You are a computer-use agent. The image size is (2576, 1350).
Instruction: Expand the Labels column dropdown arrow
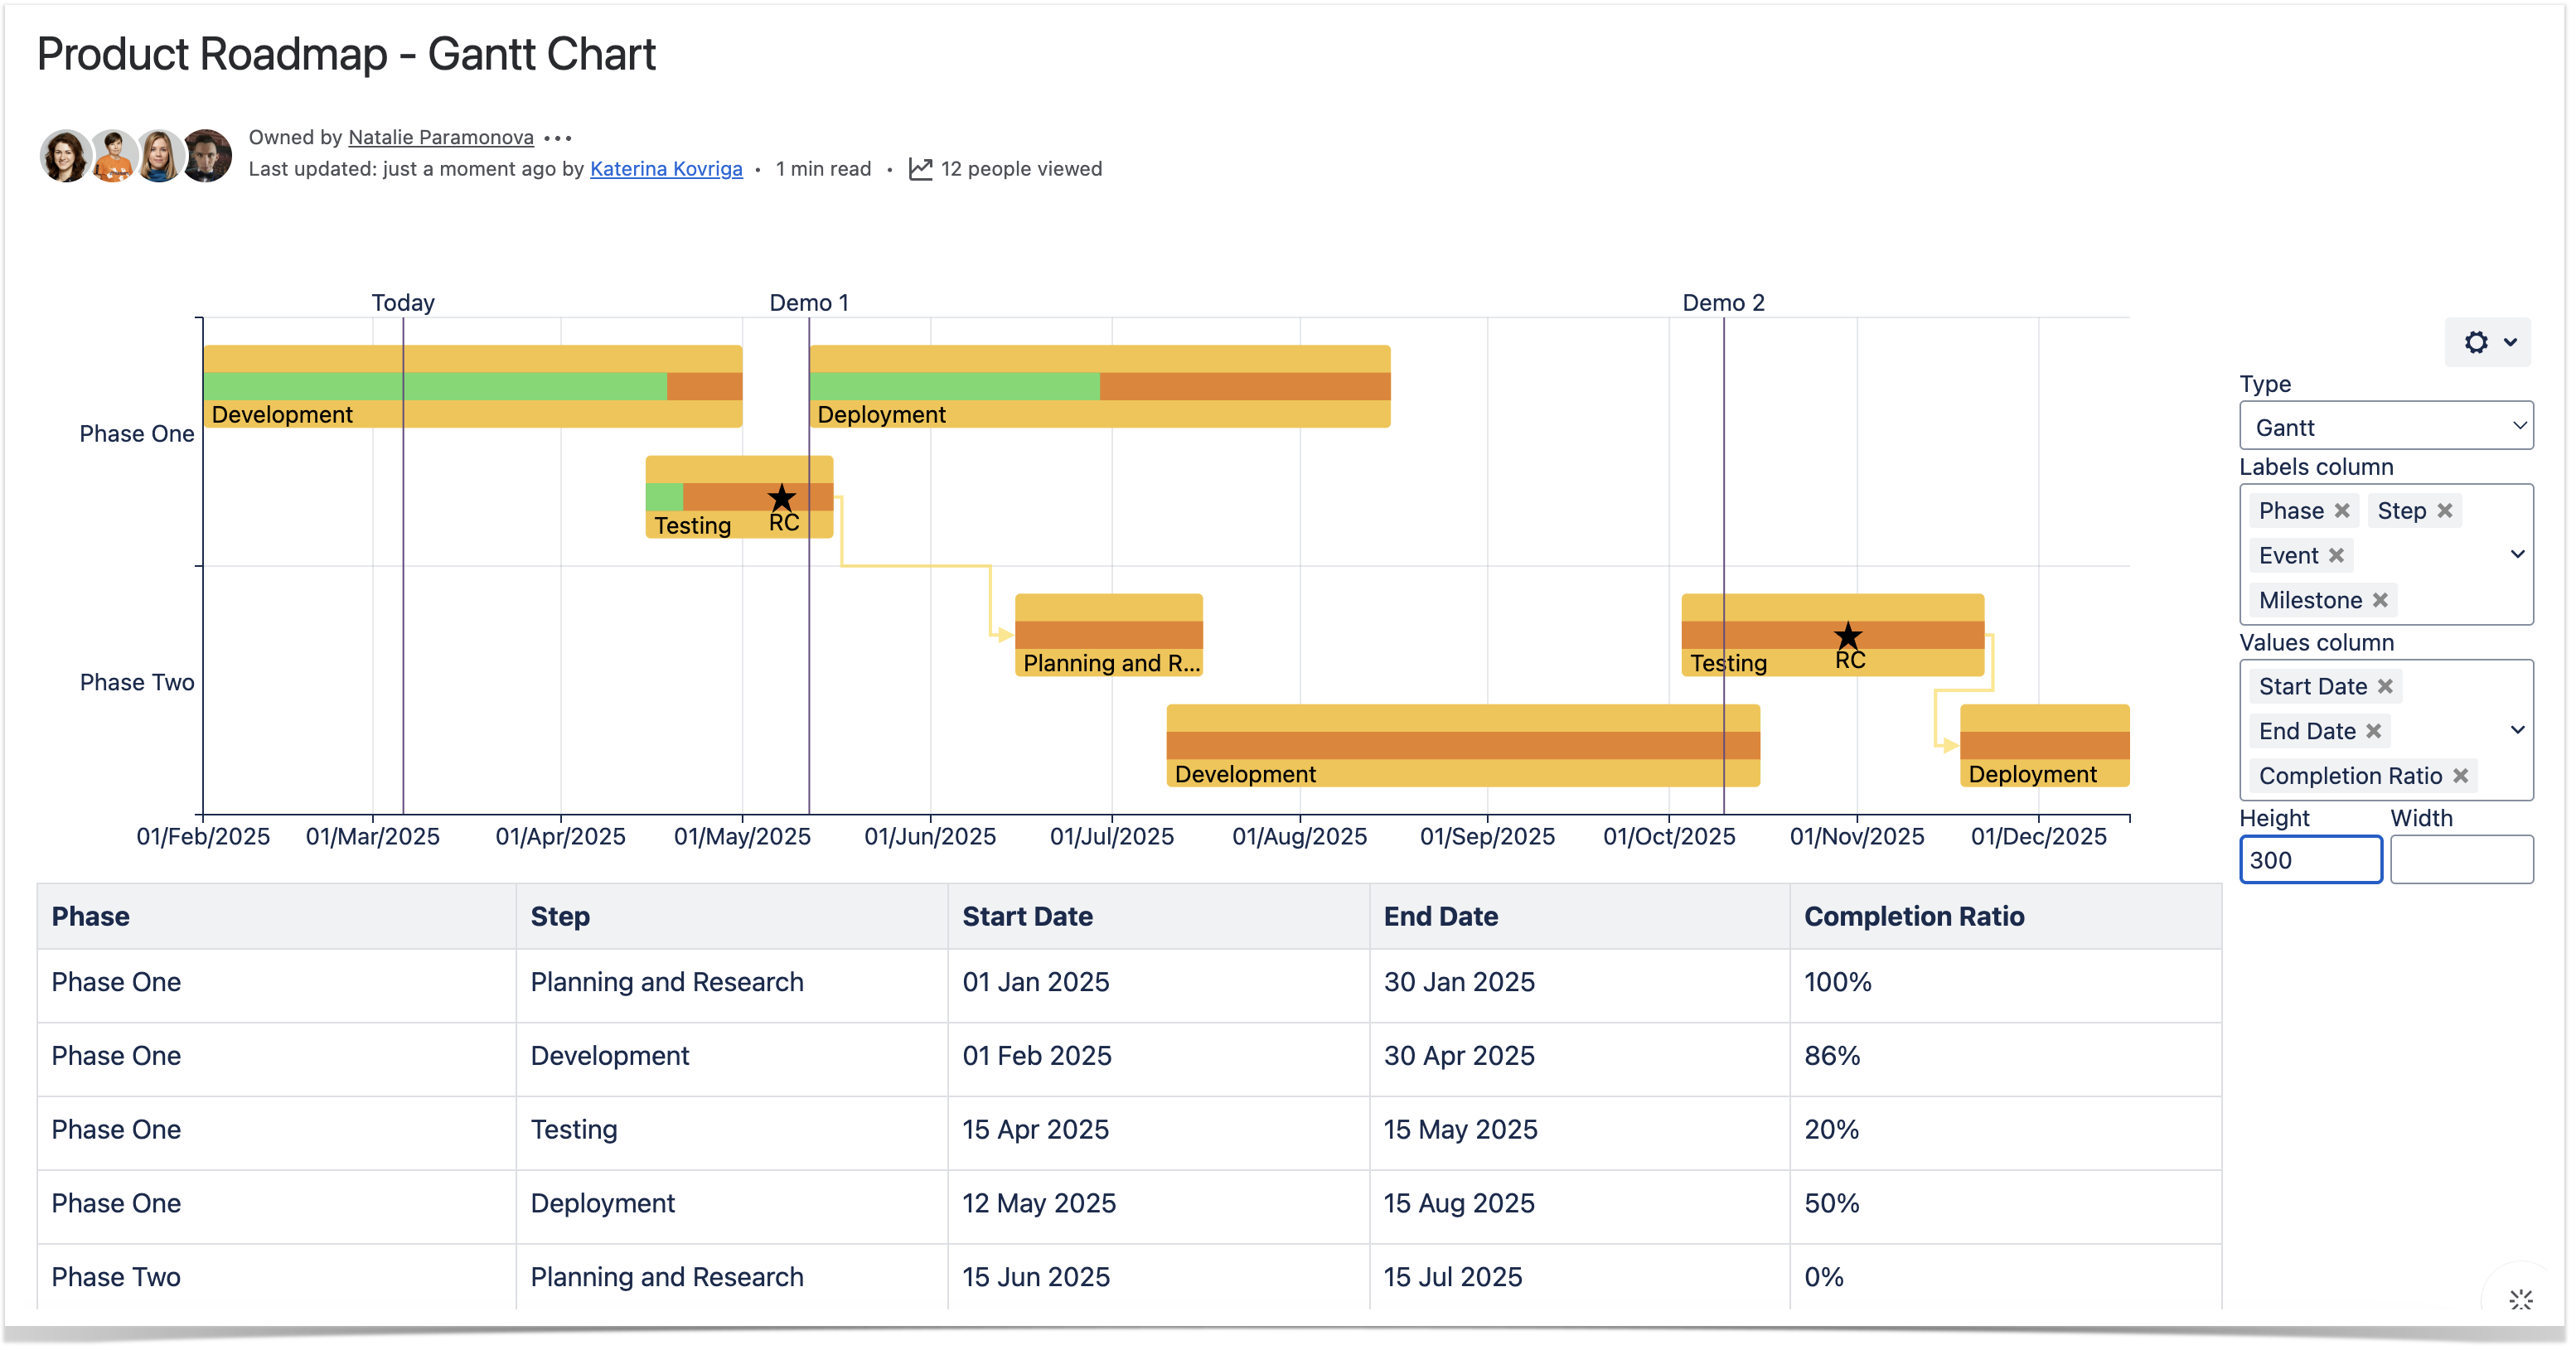[2517, 555]
